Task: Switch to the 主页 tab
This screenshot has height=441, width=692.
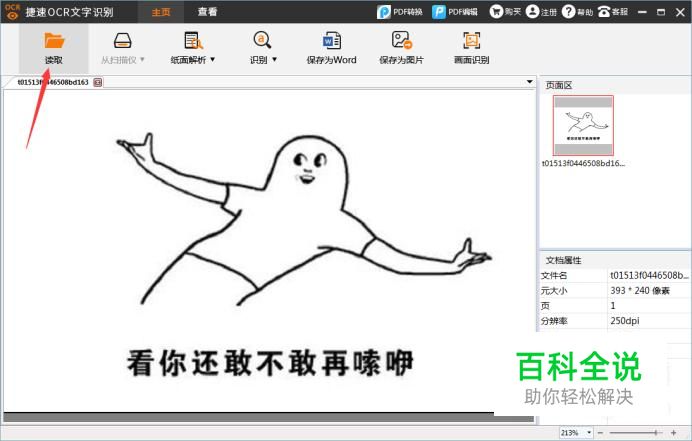Action: [x=161, y=12]
